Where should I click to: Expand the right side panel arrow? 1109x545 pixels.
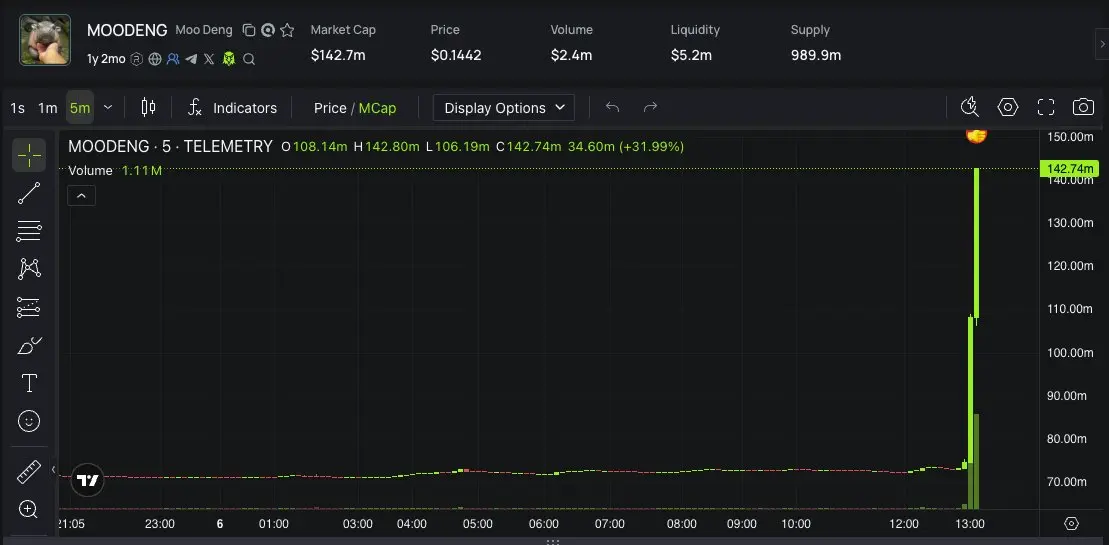(x=1102, y=44)
